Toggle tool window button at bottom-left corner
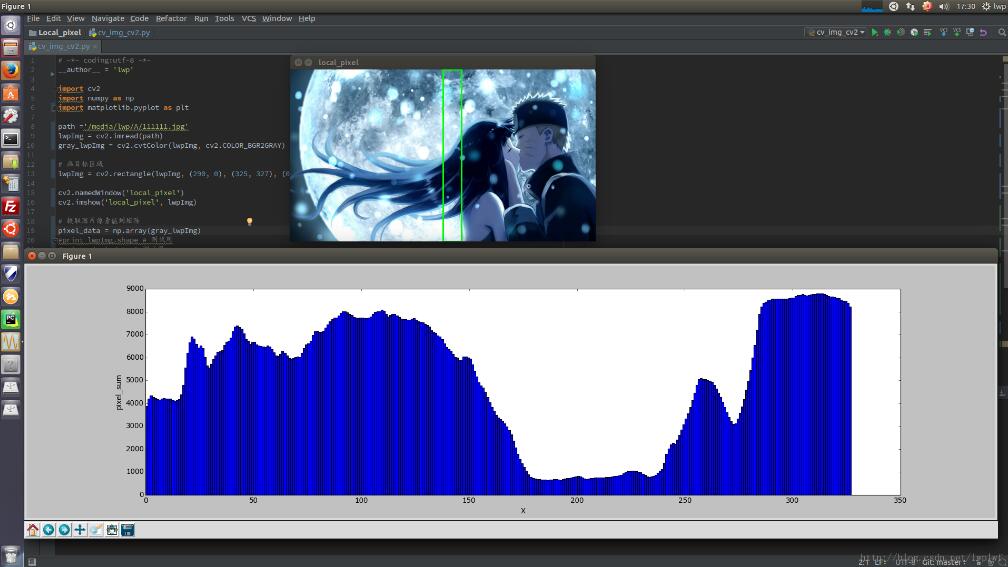 pos(32,562)
